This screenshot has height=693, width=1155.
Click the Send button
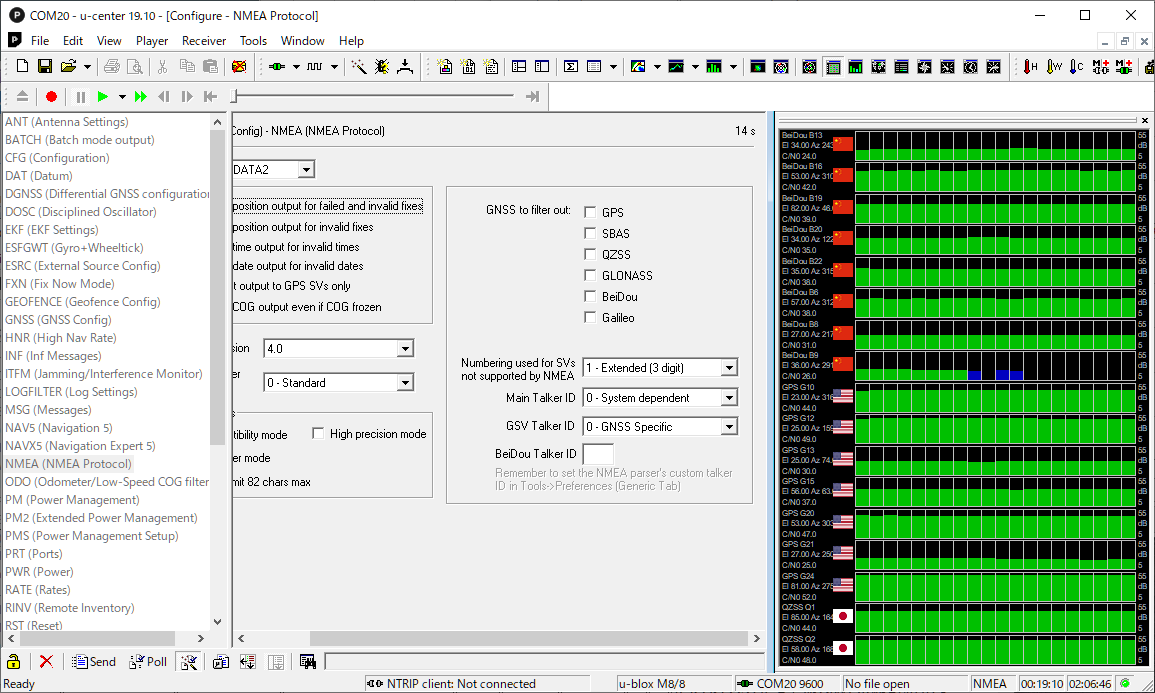coord(94,661)
